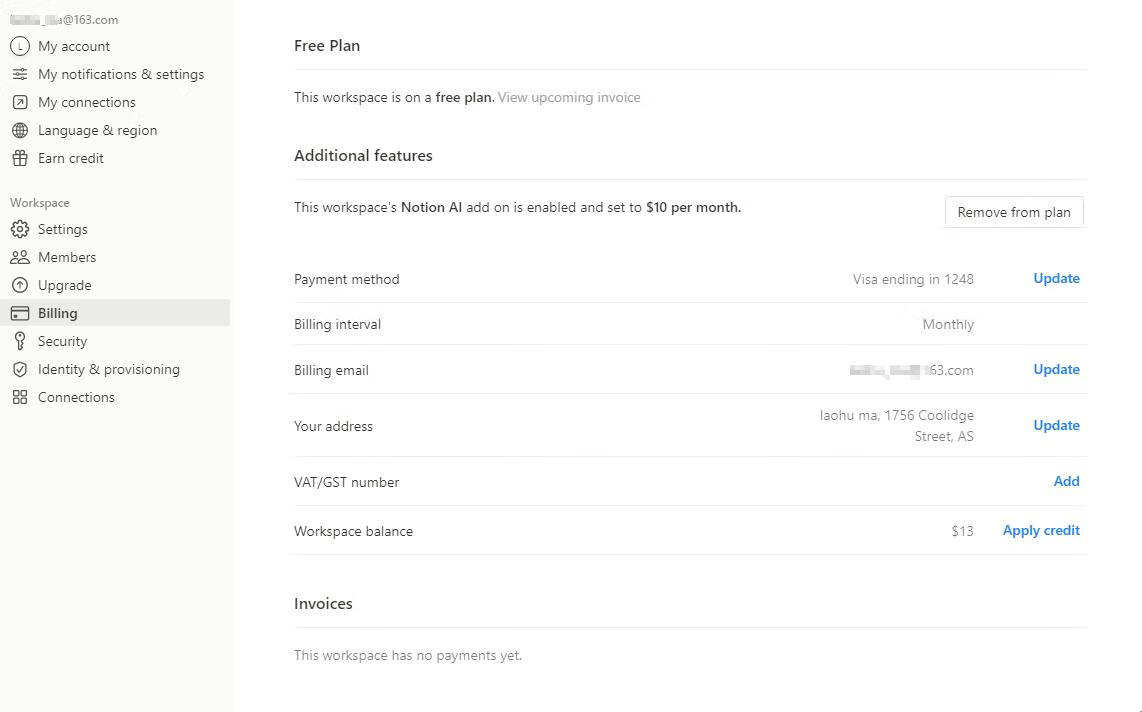The image size is (1142, 712).
Task: Click the My connections arrow icon
Action: [x=20, y=103]
